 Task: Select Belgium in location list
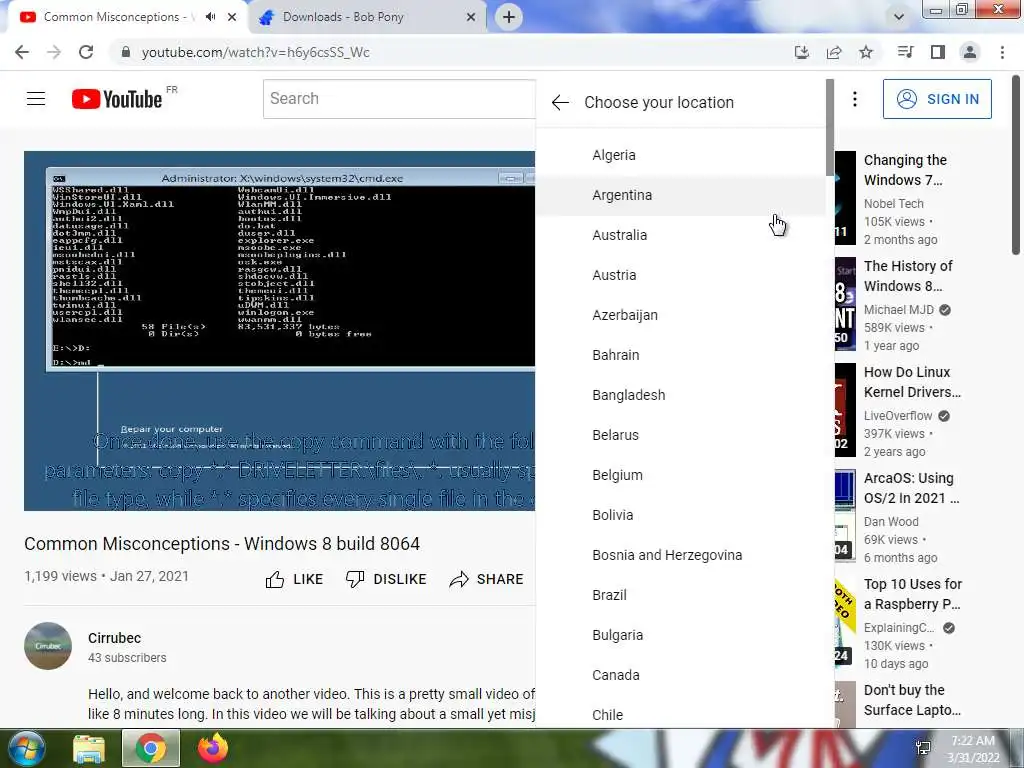click(x=680, y=475)
